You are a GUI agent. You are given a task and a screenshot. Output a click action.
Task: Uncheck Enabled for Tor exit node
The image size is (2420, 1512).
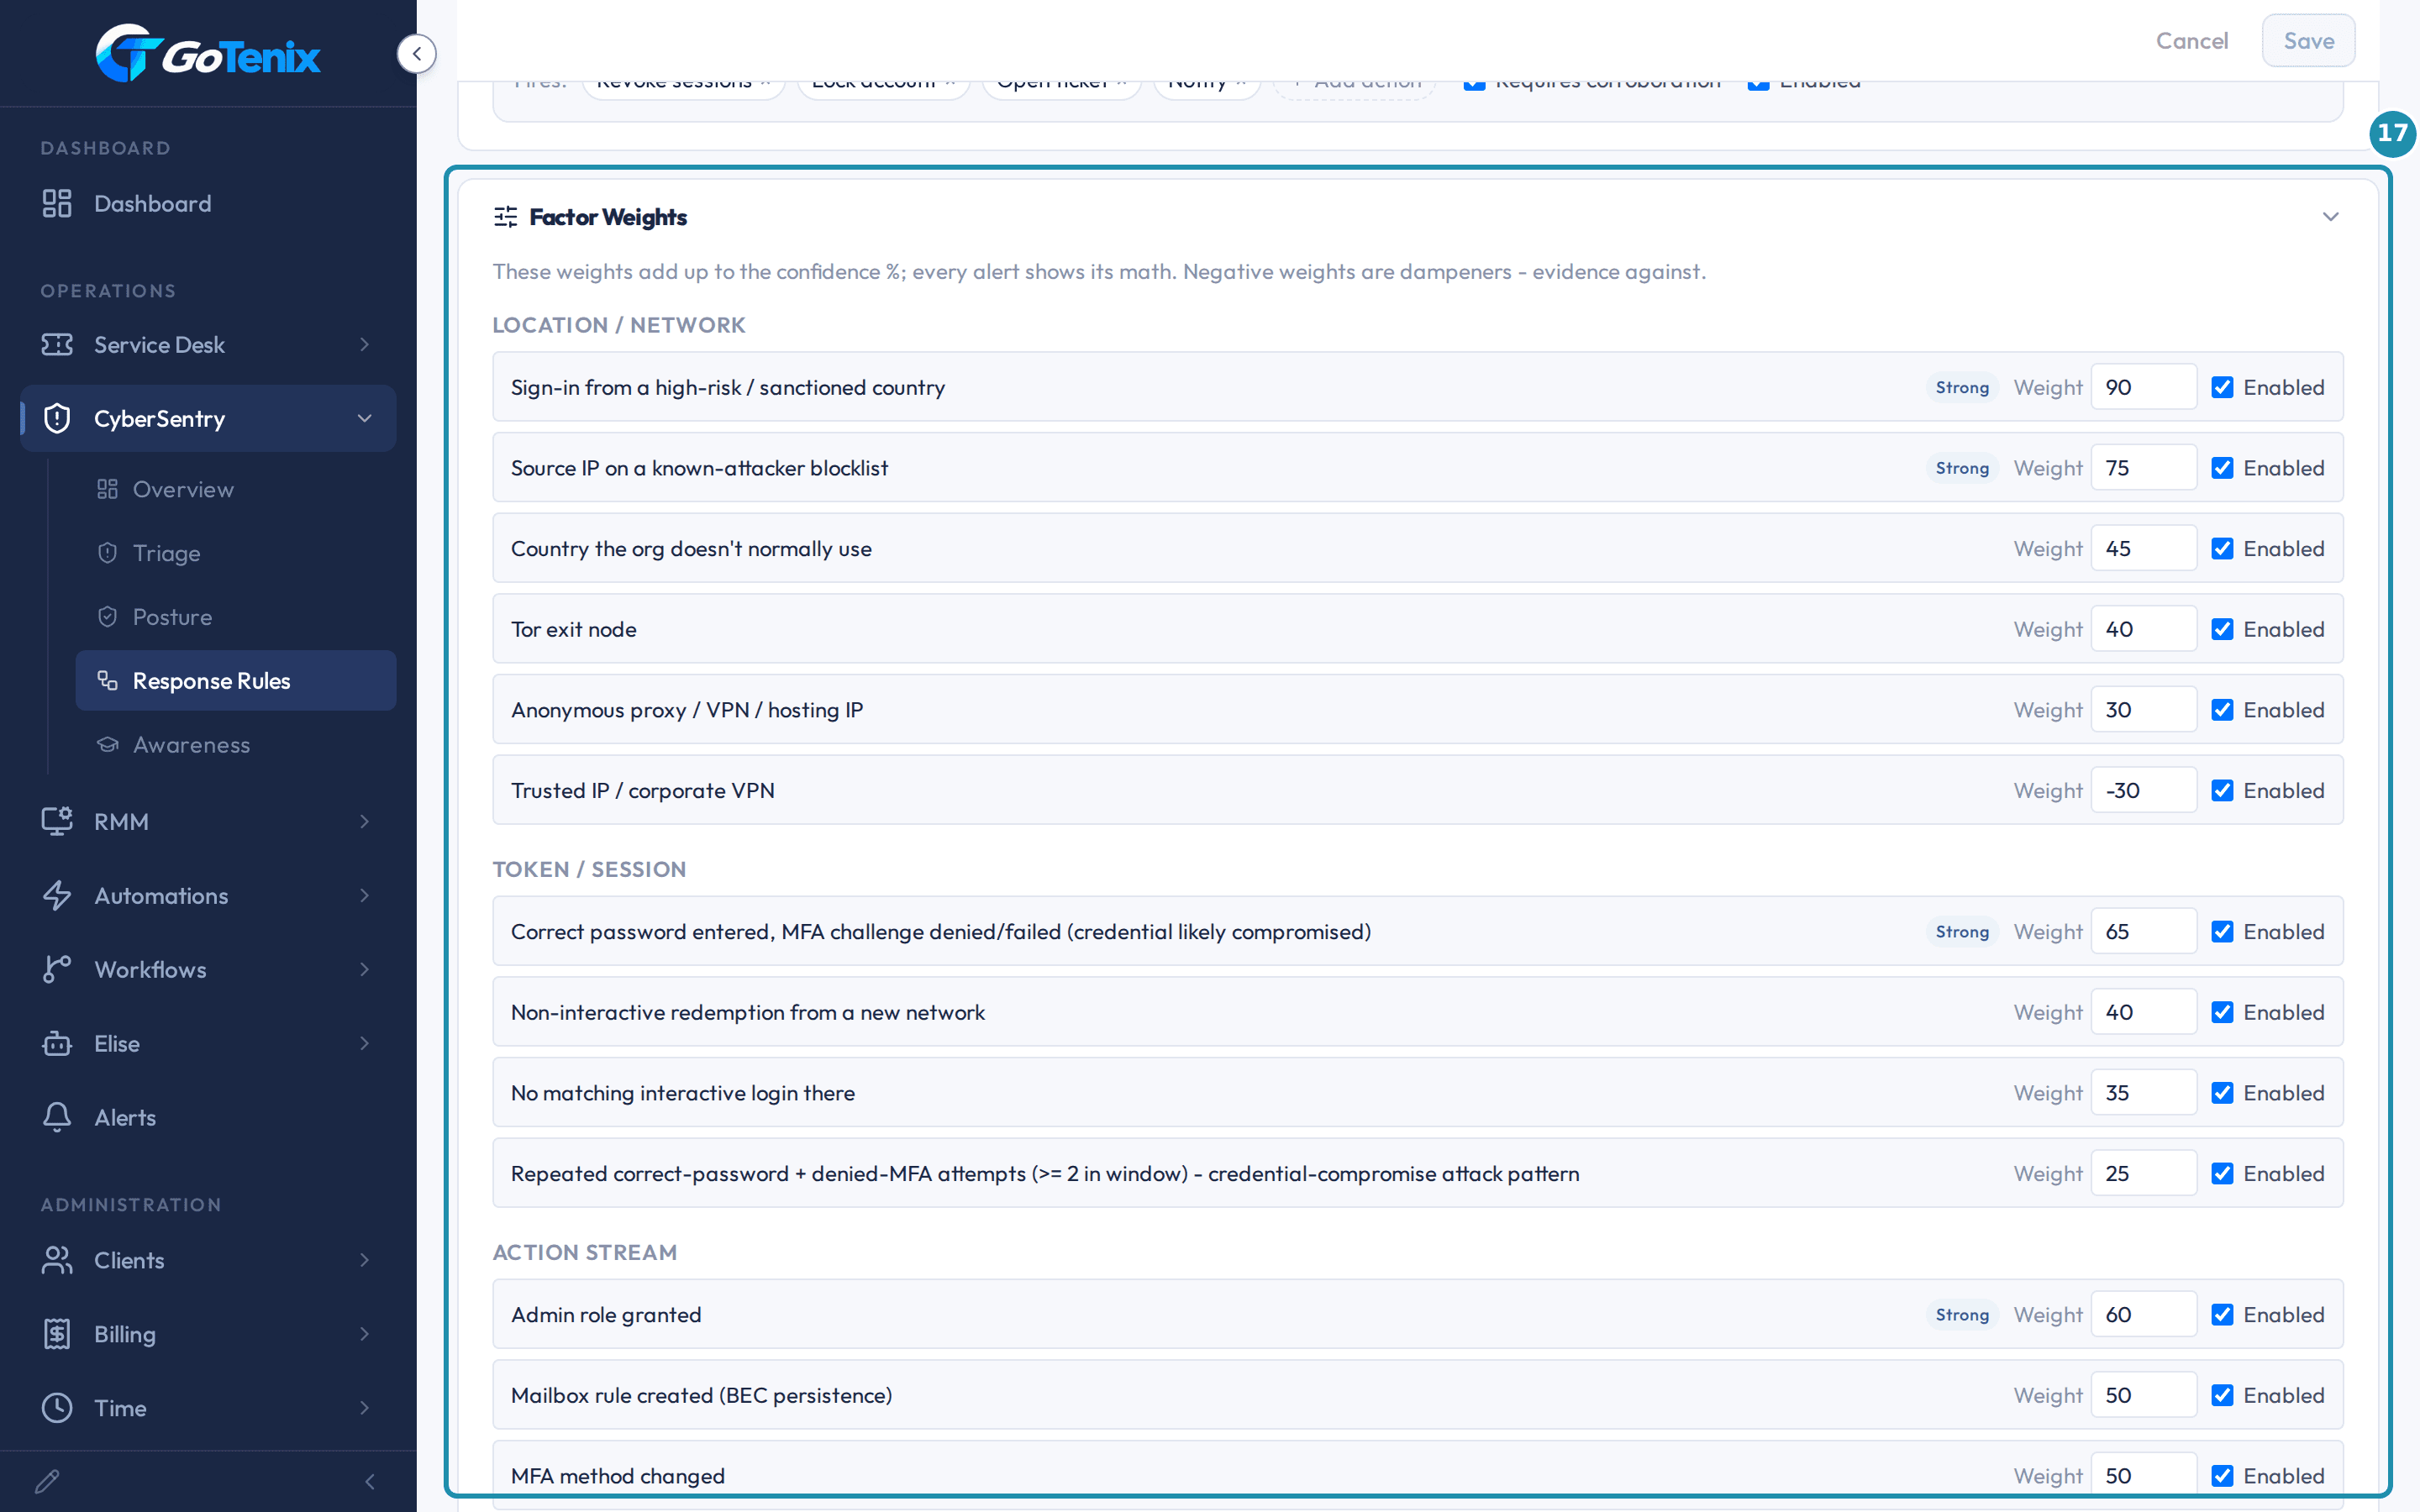pyautogui.click(x=2222, y=630)
